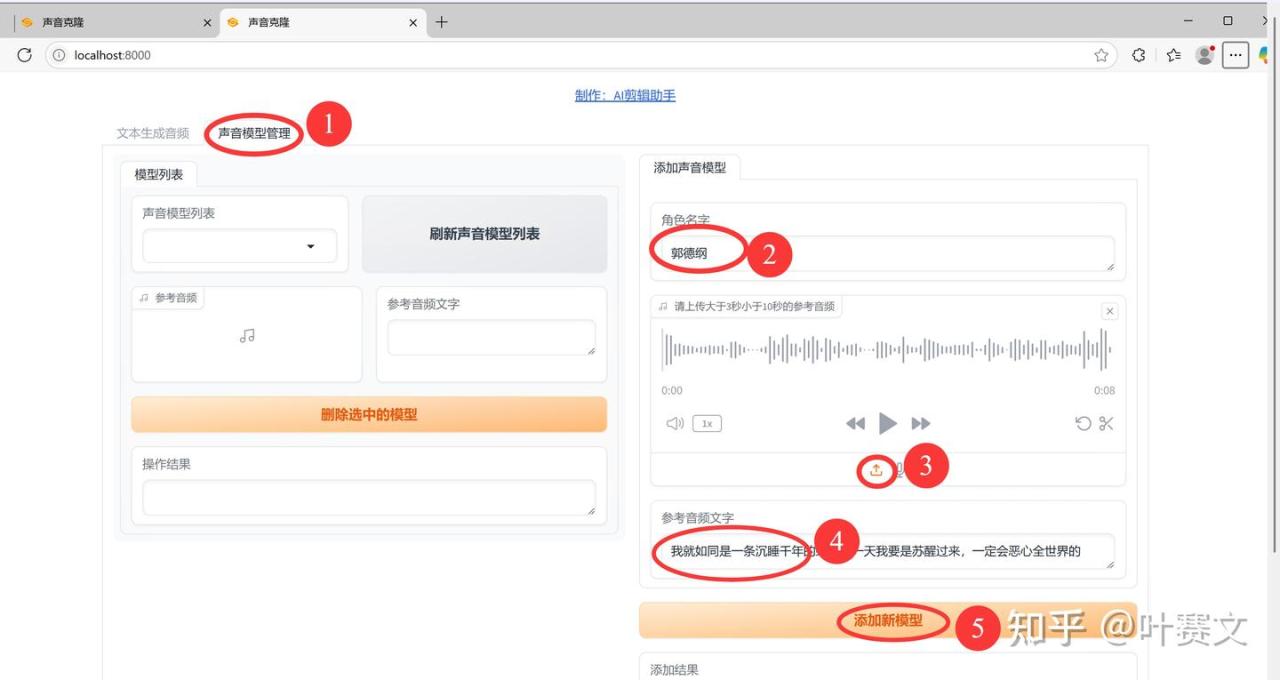Click the undo reset audio icon
1280x680 pixels.
click(1082, 423)
